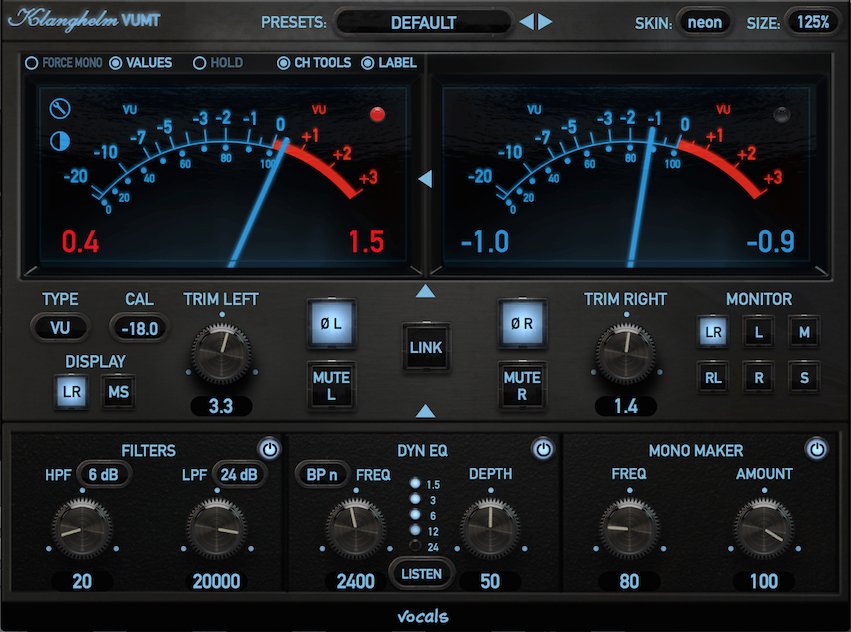Viewport: 851px width, 632px height.
Task: Open the Dyn EQ mode selector BP n
Action: 321,475
